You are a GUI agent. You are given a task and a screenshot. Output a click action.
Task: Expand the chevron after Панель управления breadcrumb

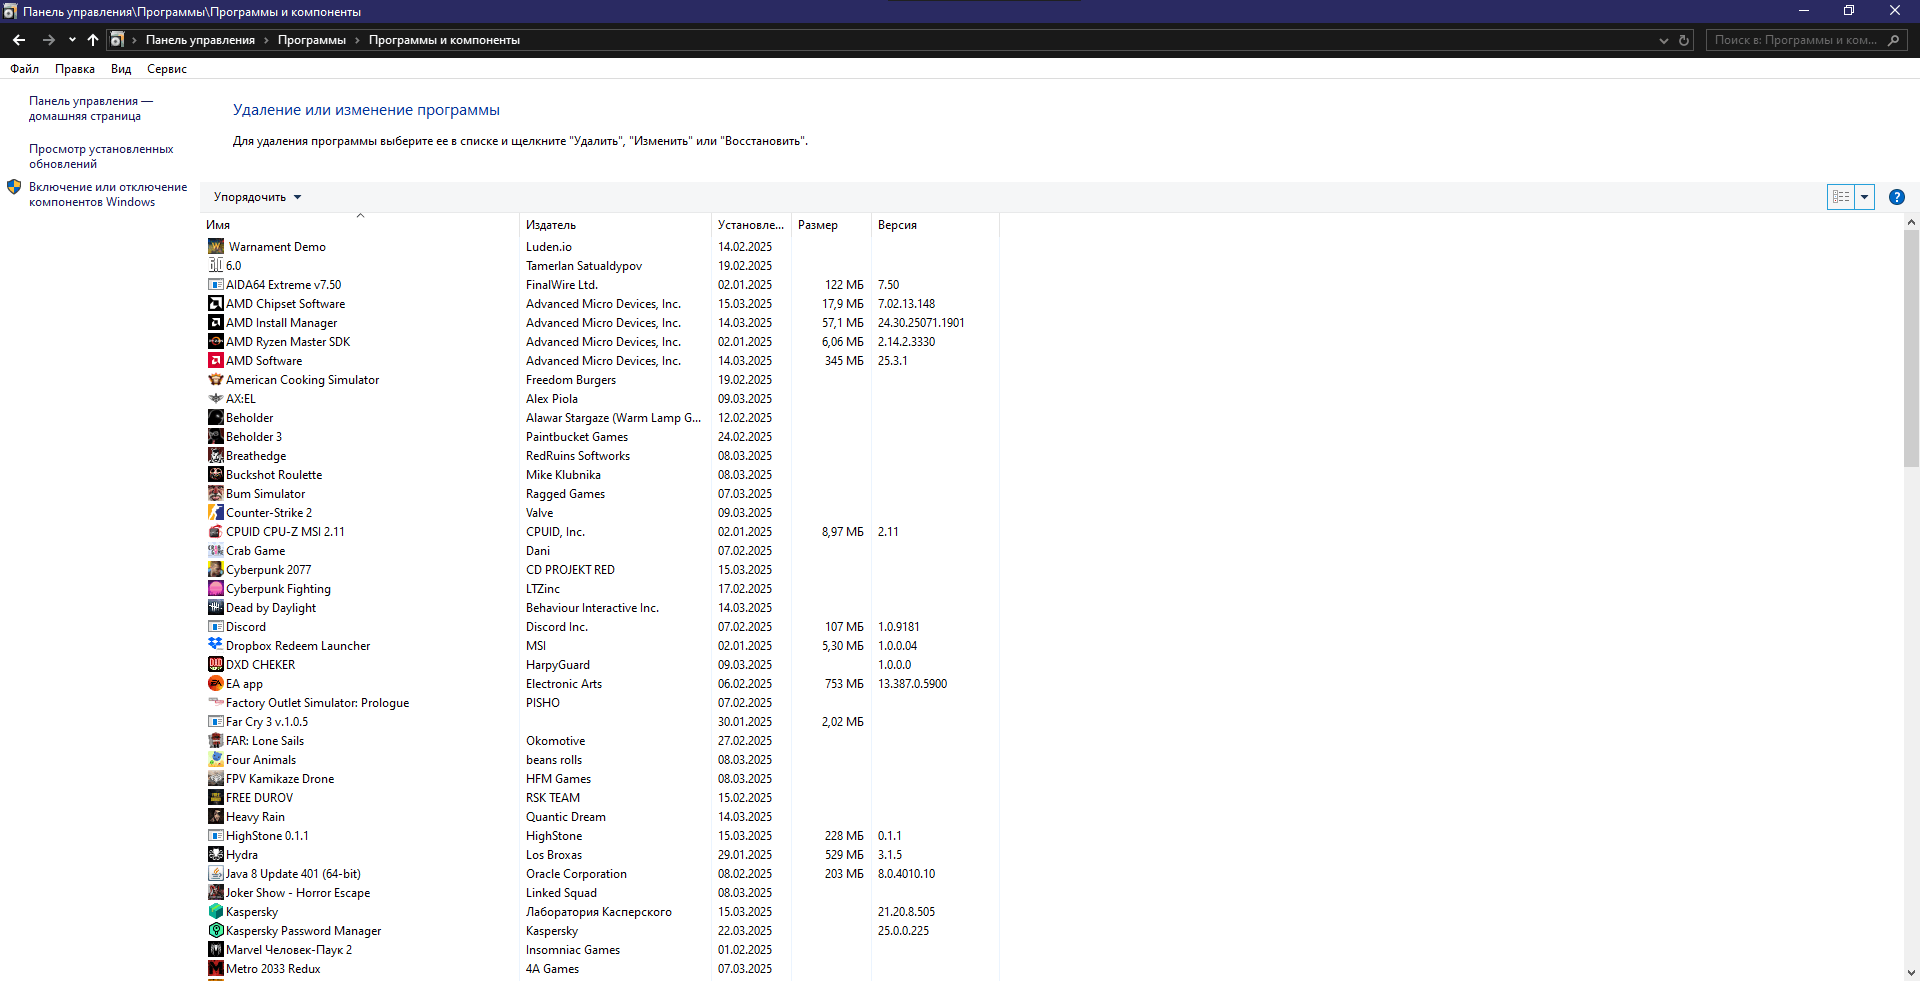coord(267,40)
